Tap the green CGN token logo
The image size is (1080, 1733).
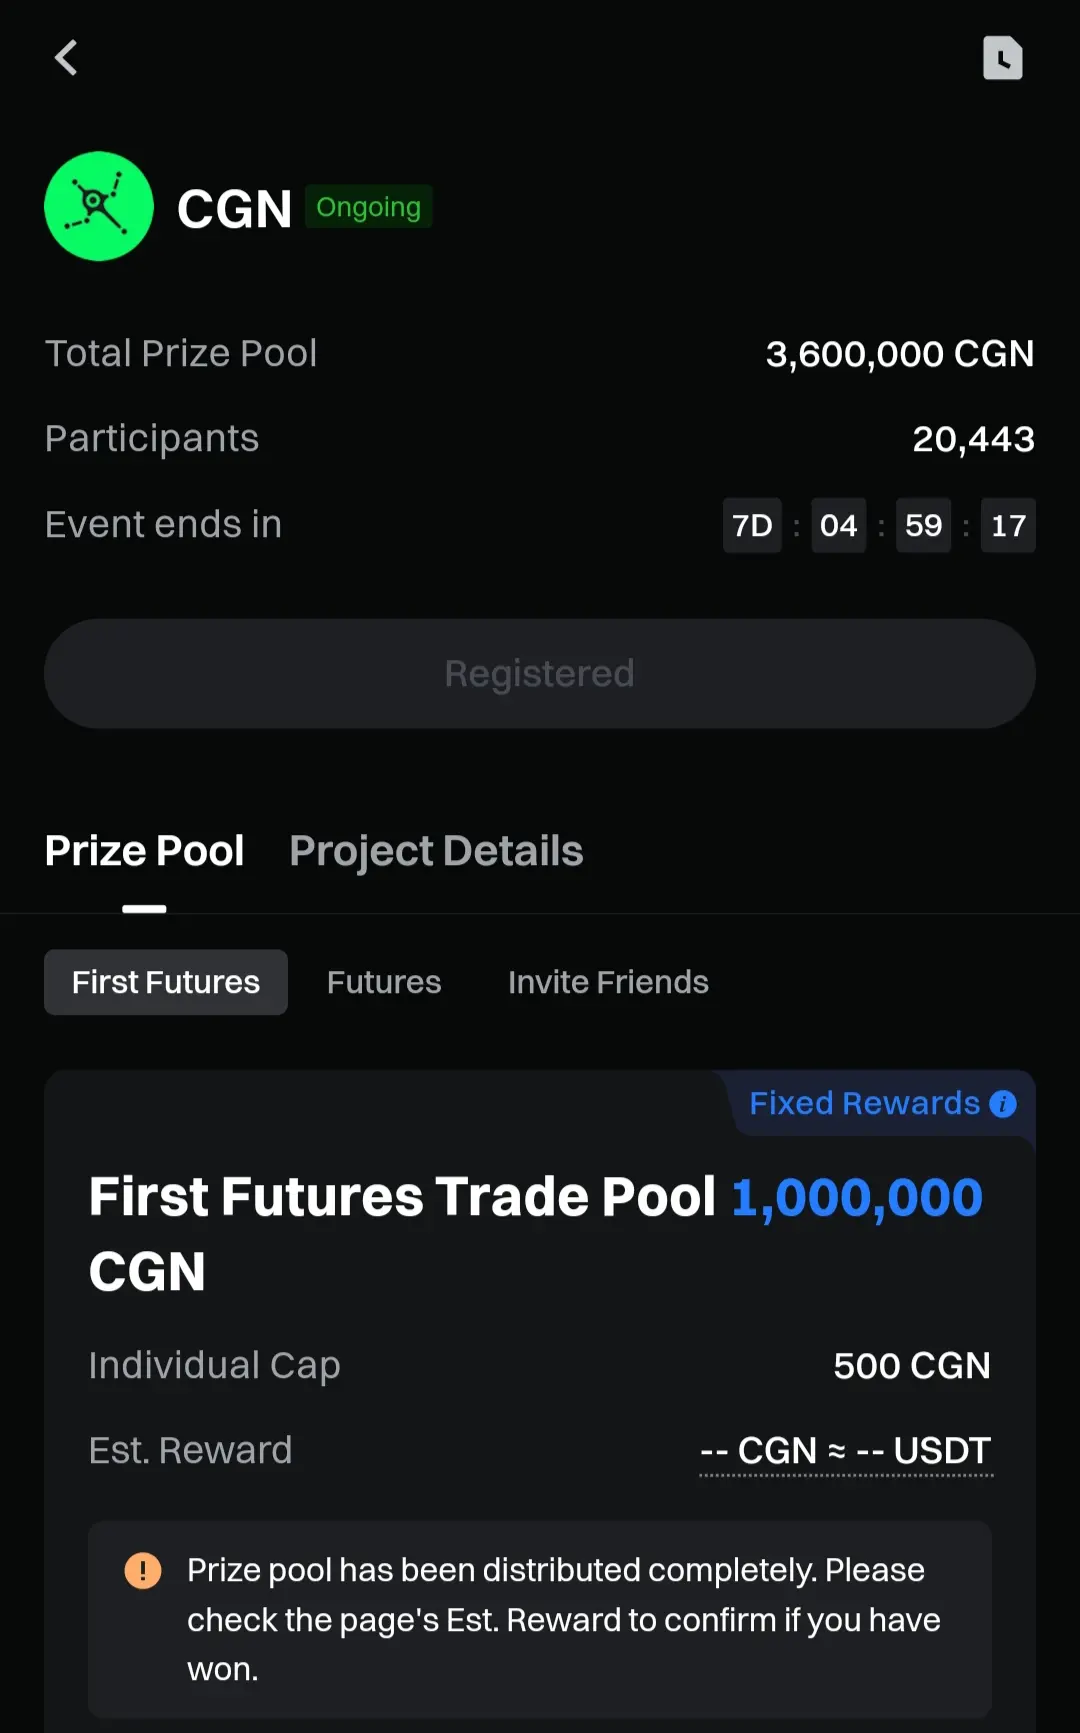point(99,207)
